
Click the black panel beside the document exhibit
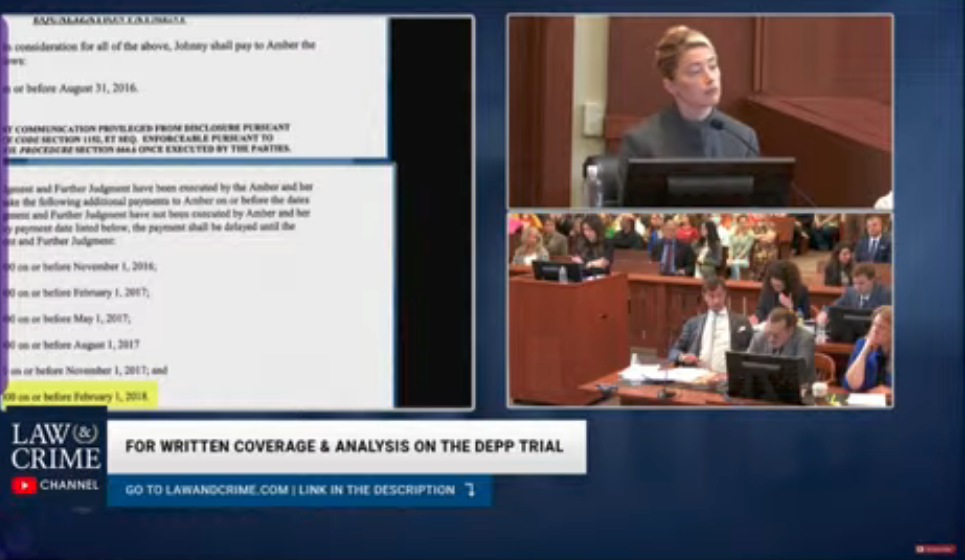[x=431, y=212]
